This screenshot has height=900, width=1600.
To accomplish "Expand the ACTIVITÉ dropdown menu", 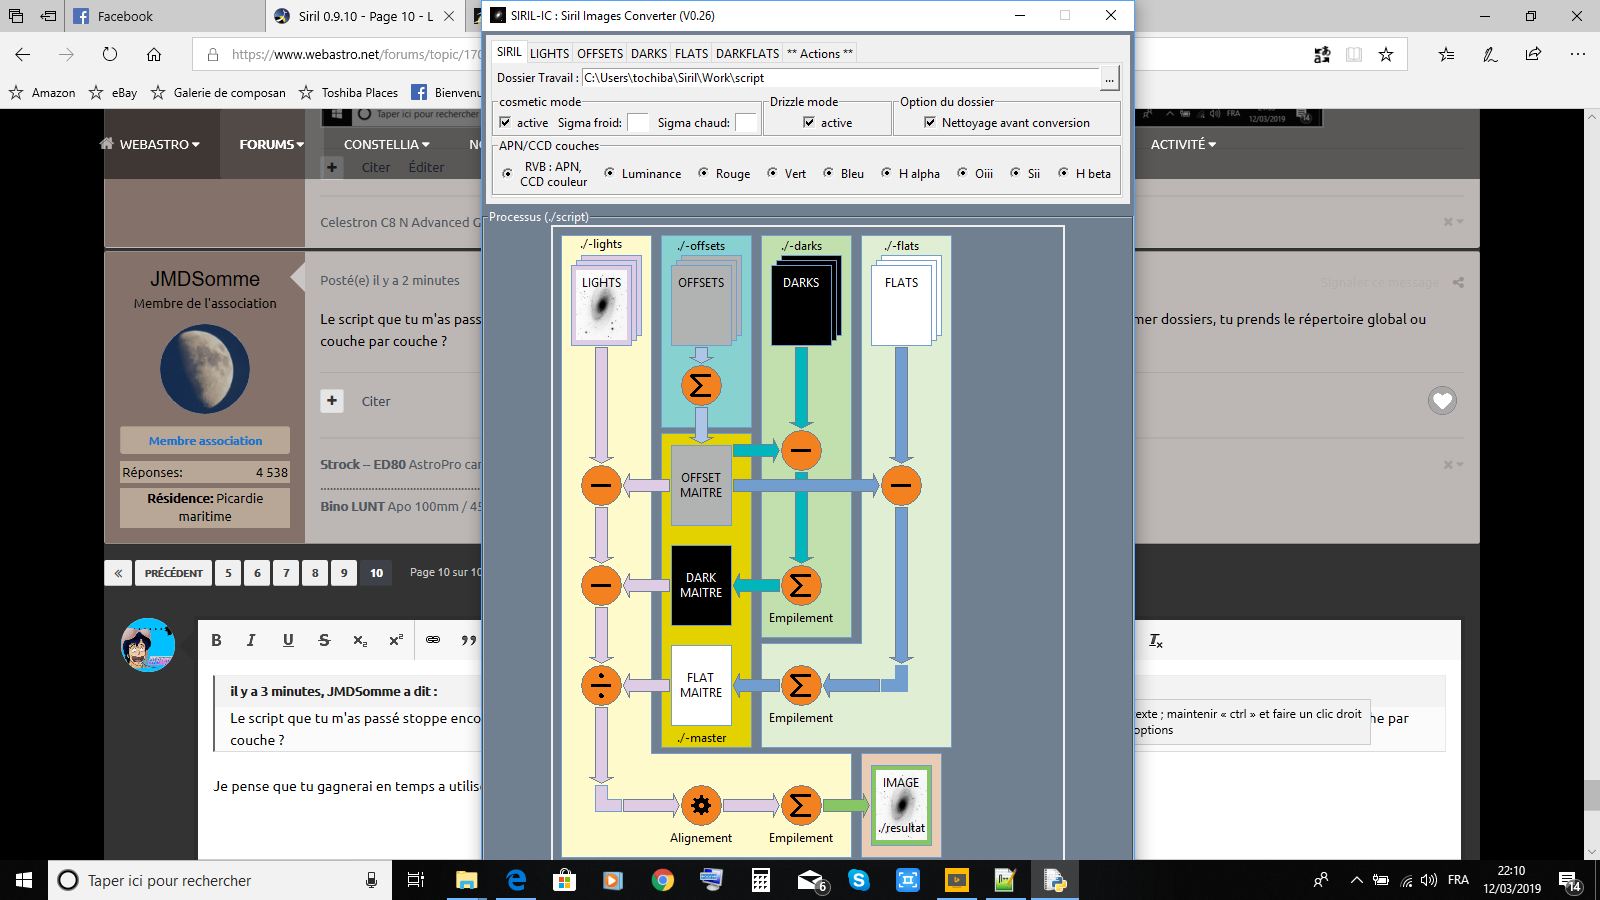I will pyautogui.click(x=1183, y=144).
